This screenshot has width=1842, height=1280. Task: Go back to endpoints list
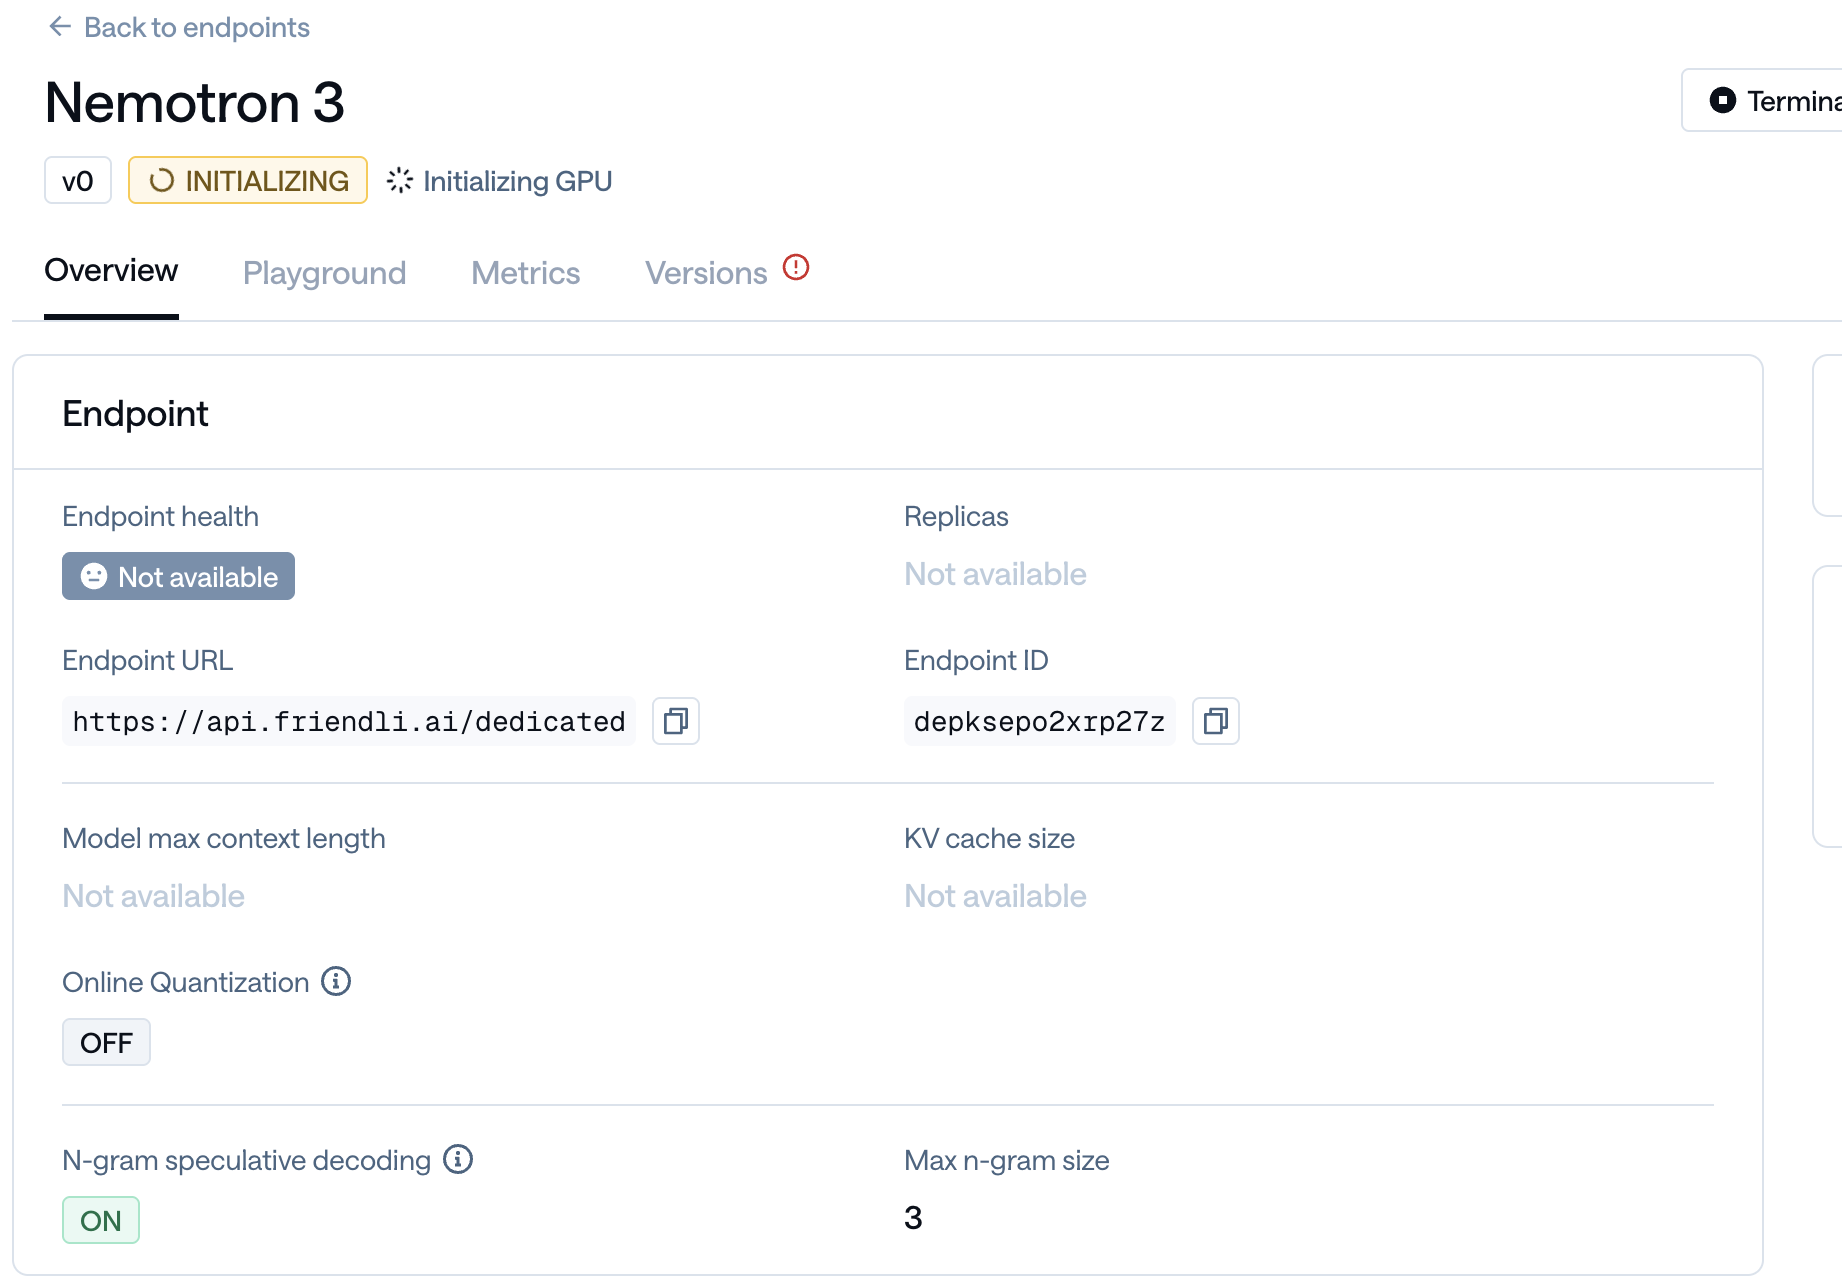pos(196,27)
